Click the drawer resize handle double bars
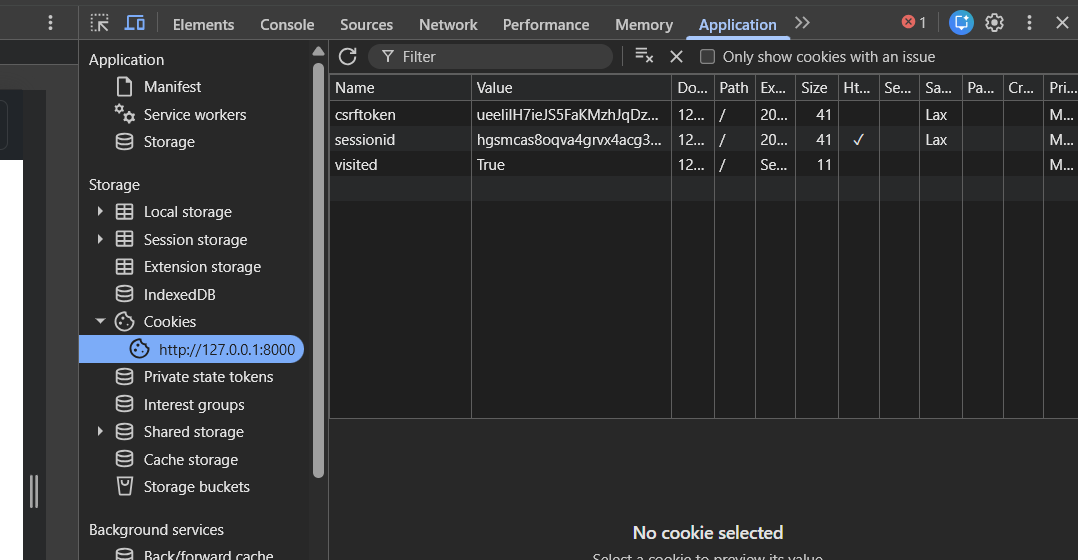Viewport: 1078px width, 560px height. click(34, 491)
